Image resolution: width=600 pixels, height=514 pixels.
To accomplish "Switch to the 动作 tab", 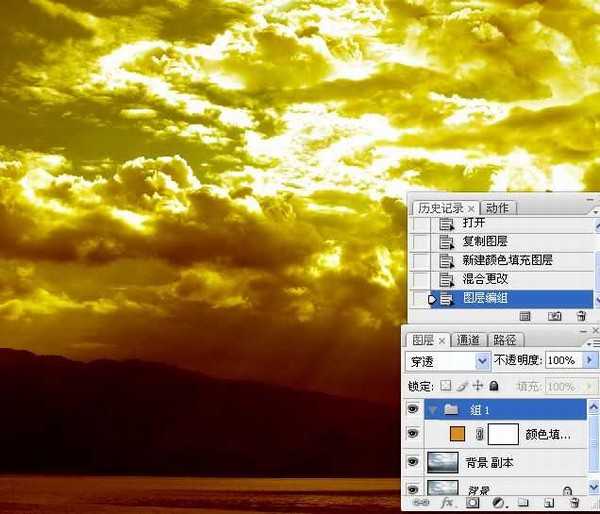I will [x=497, y=208].
